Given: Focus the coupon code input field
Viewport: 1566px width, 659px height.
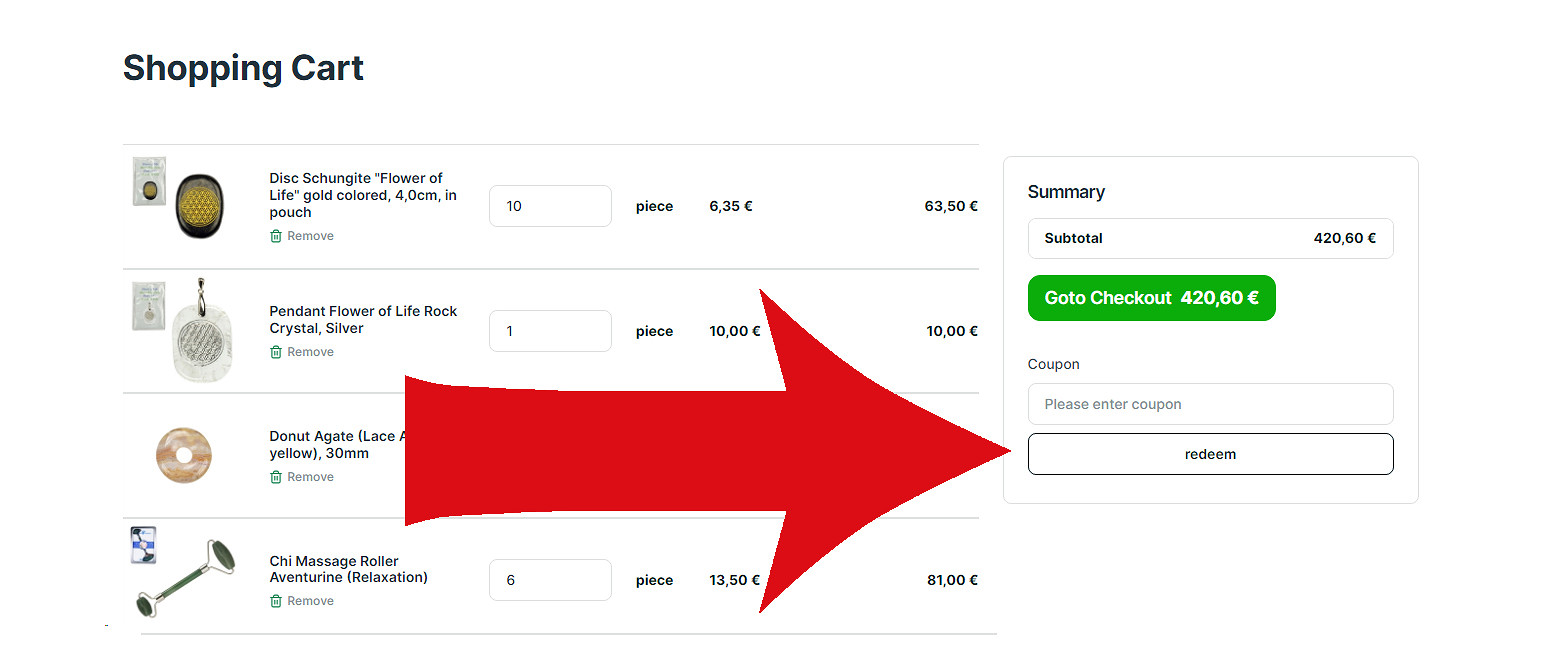Looking at the screenshot, I should click(1210, 404).
